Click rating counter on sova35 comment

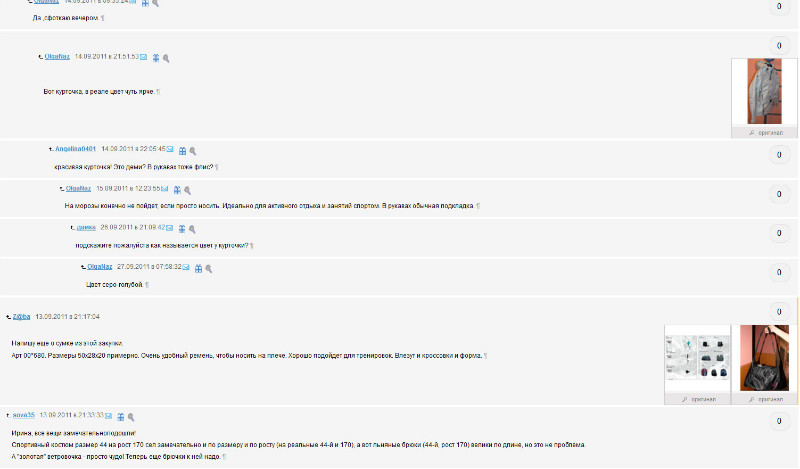point(779,422)
